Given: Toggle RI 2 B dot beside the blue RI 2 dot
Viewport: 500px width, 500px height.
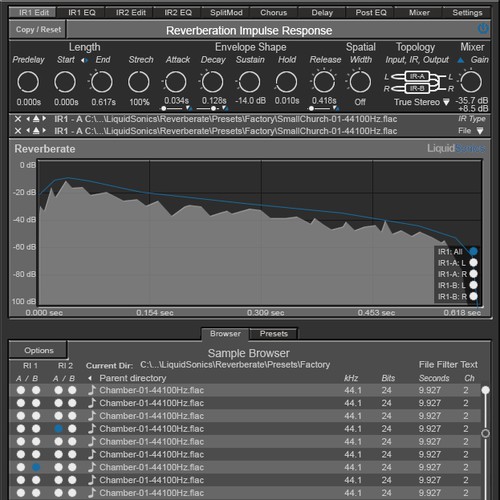Looking at the screenshot, I should (x=72, y=429).
